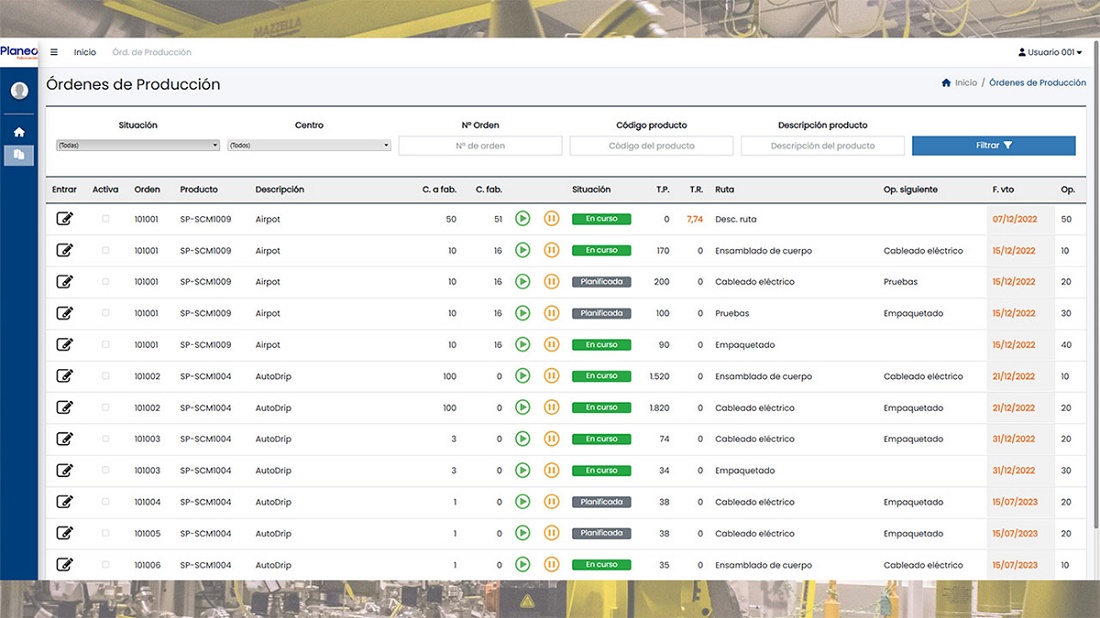
Task: Pause order 101006 with its pause icon
Action: coord(551,564)
